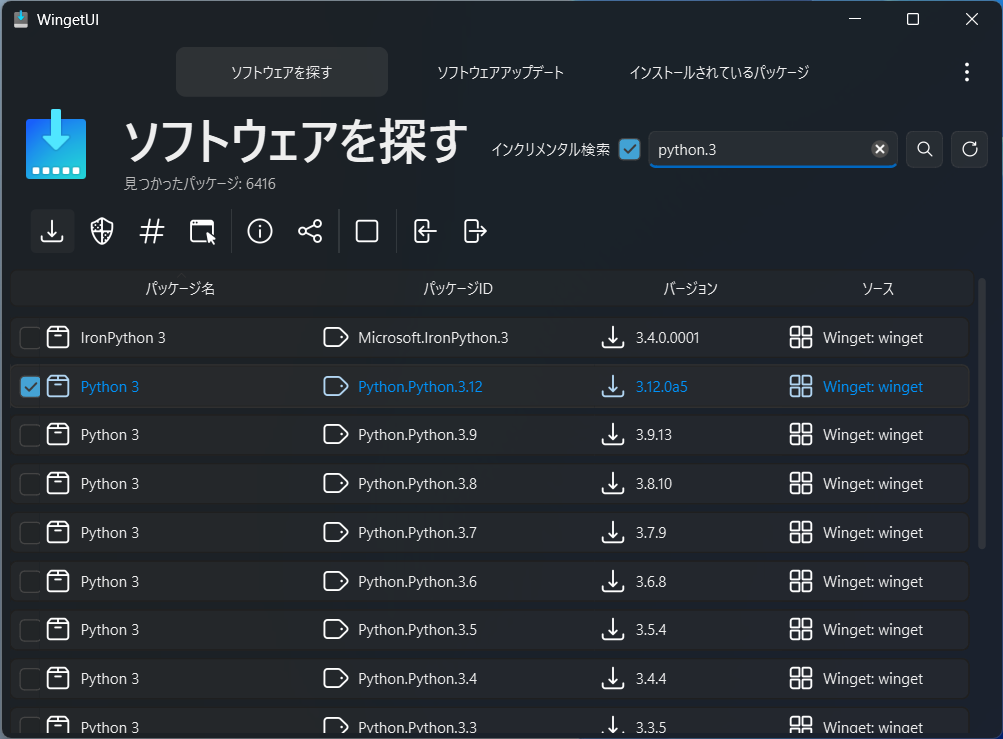Sort by the バージョン column header
Screen dimensions: 1003x739
690,288
